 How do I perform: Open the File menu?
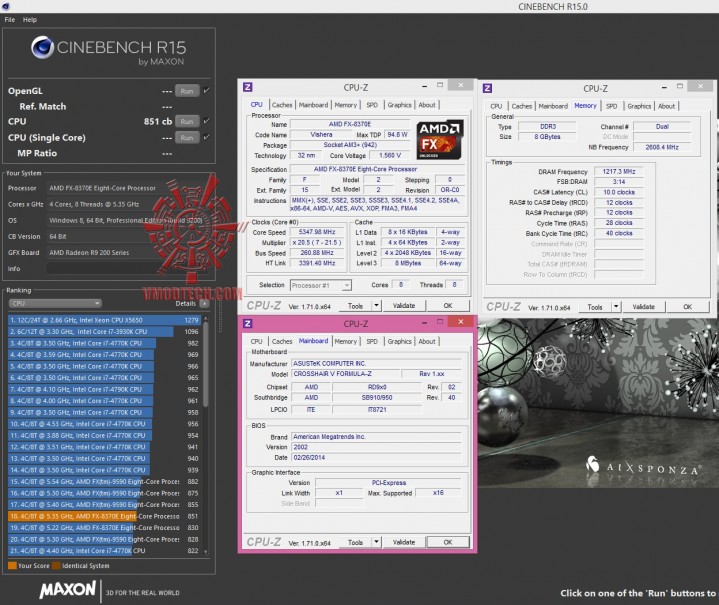(10, 20)
